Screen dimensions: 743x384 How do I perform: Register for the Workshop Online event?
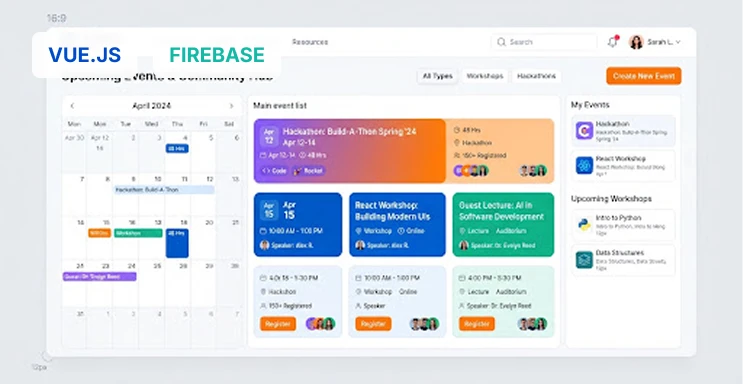(x=373, y=324)
